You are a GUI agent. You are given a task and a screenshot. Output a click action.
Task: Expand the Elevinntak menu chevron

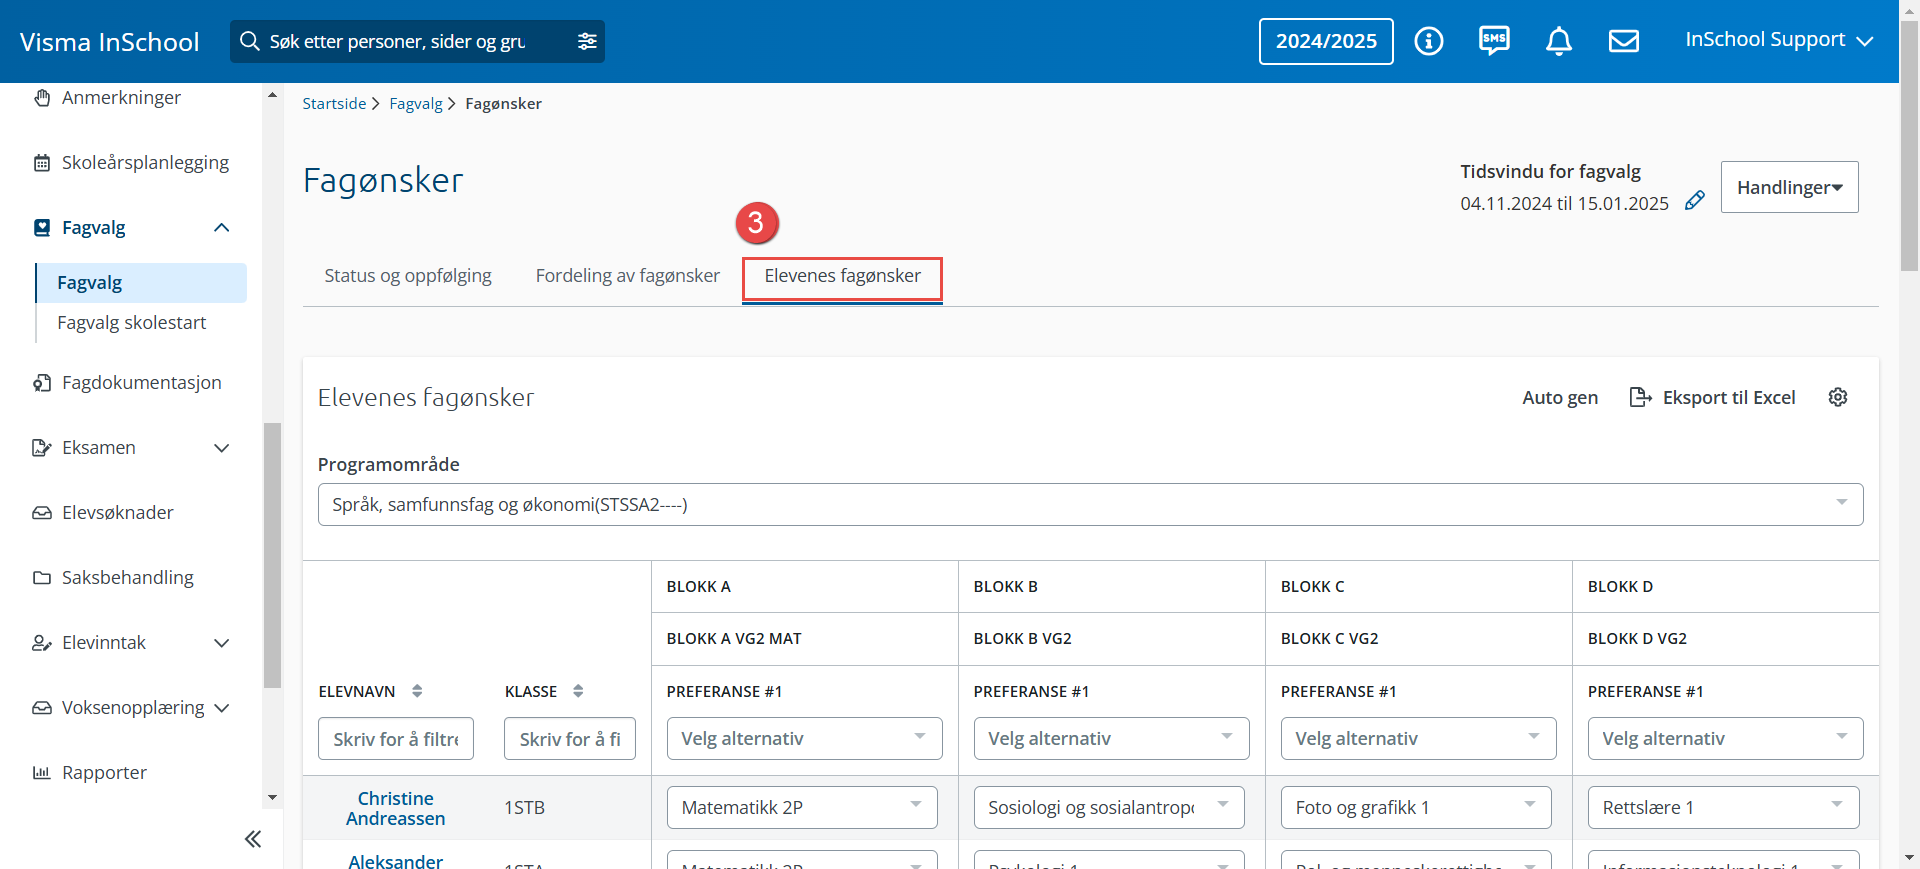coord(222,643)
